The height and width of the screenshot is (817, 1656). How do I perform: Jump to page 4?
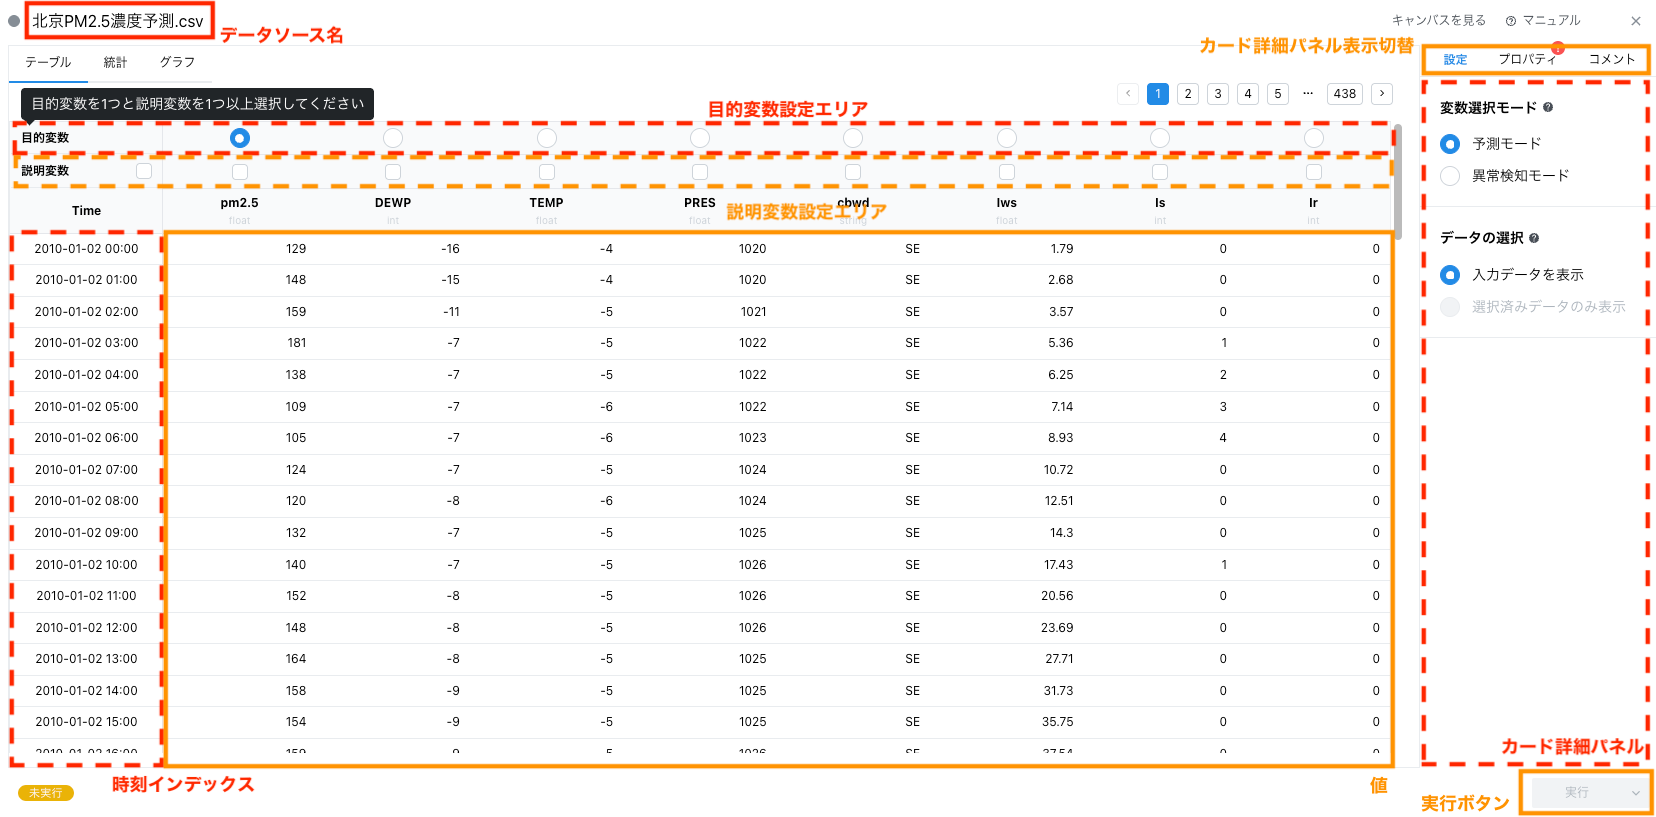(1248, 93)
